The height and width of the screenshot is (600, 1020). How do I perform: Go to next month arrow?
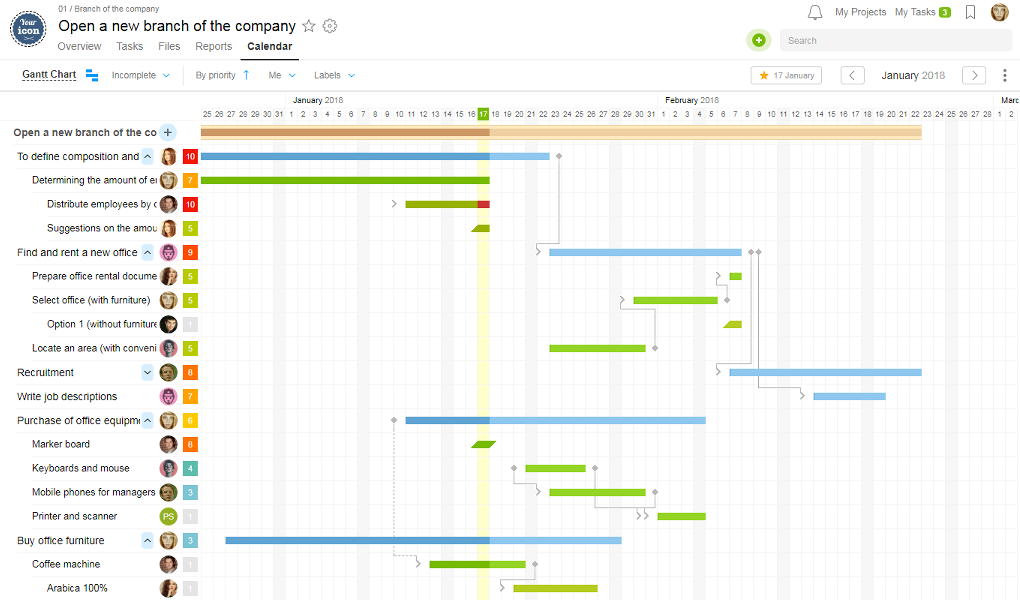point(974,75)
